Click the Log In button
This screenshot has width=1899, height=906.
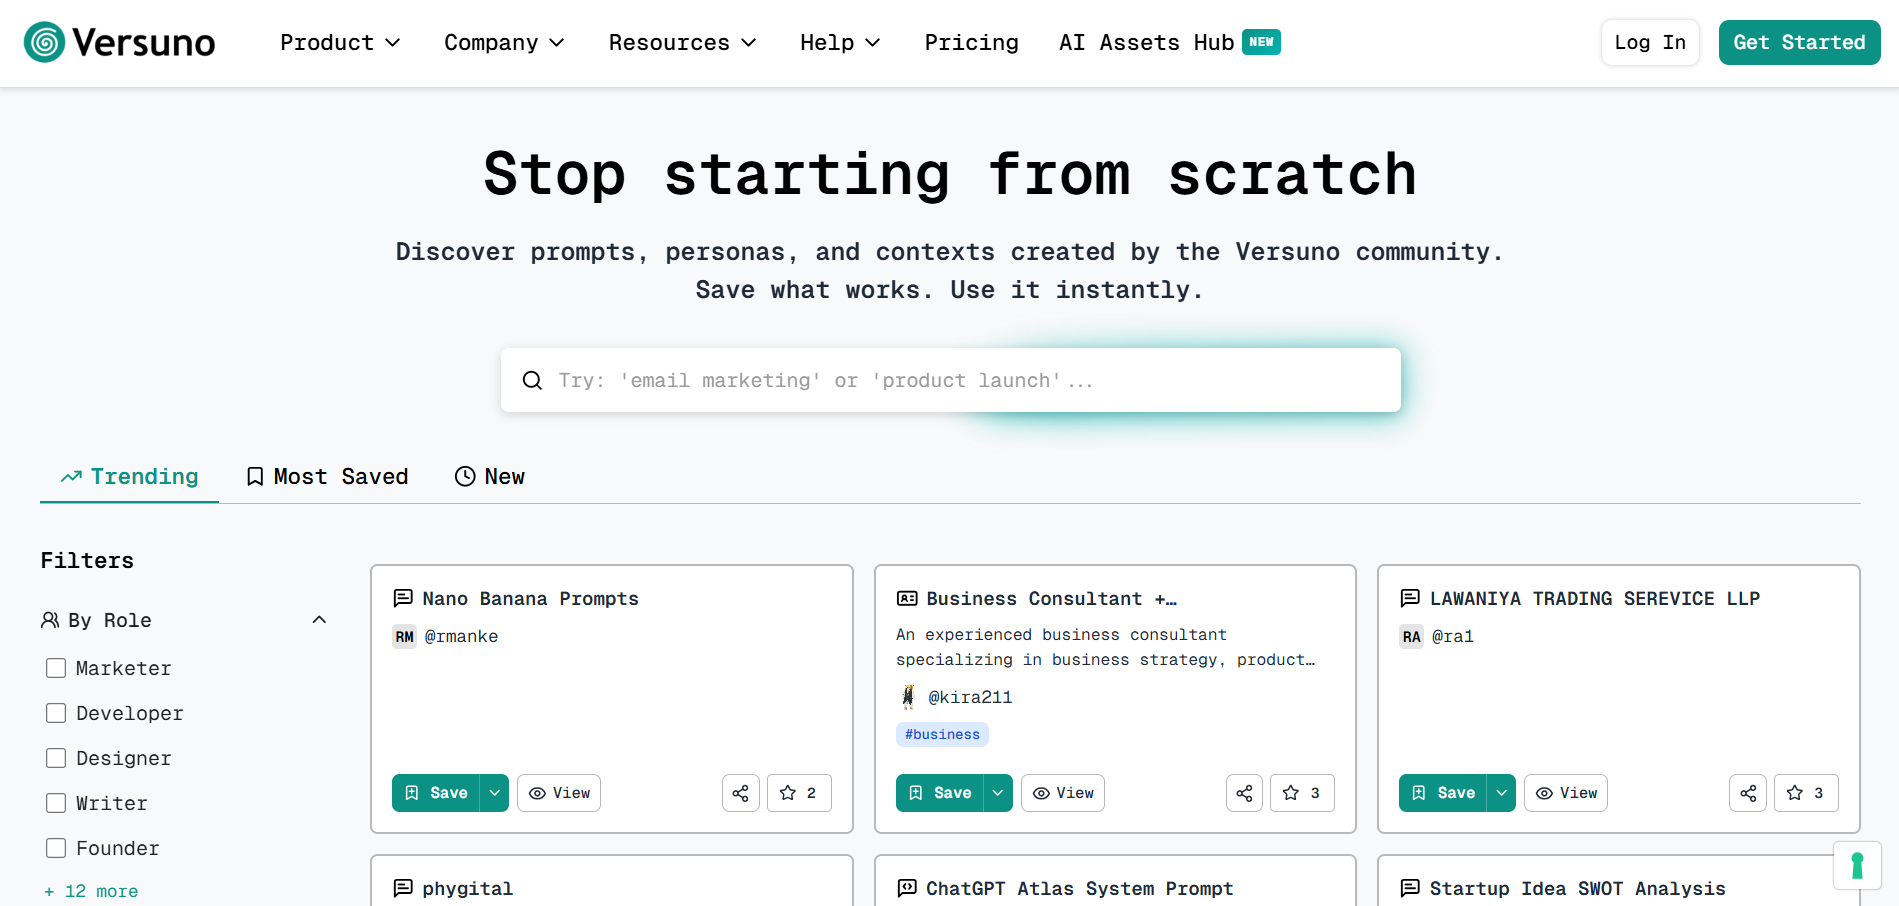coord(1650,42)
